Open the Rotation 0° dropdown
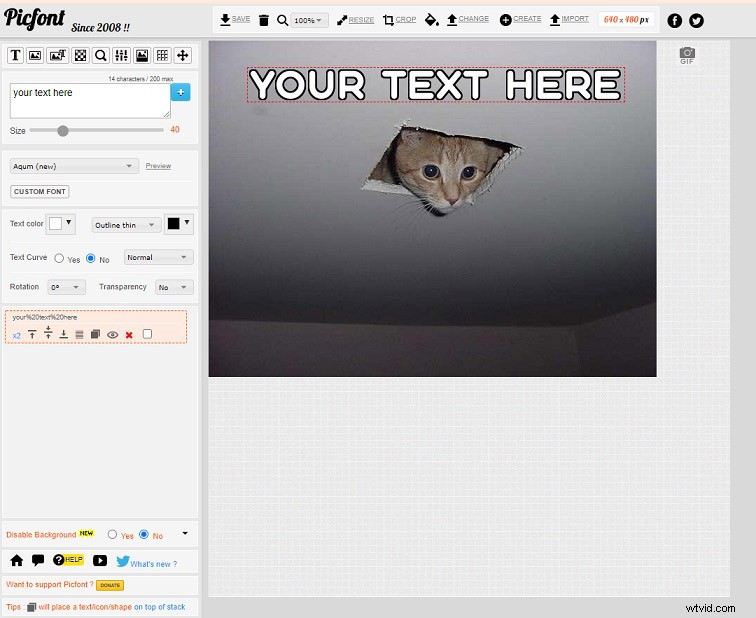The height and width of the screenshot is (618, 756). pos(67,287)
